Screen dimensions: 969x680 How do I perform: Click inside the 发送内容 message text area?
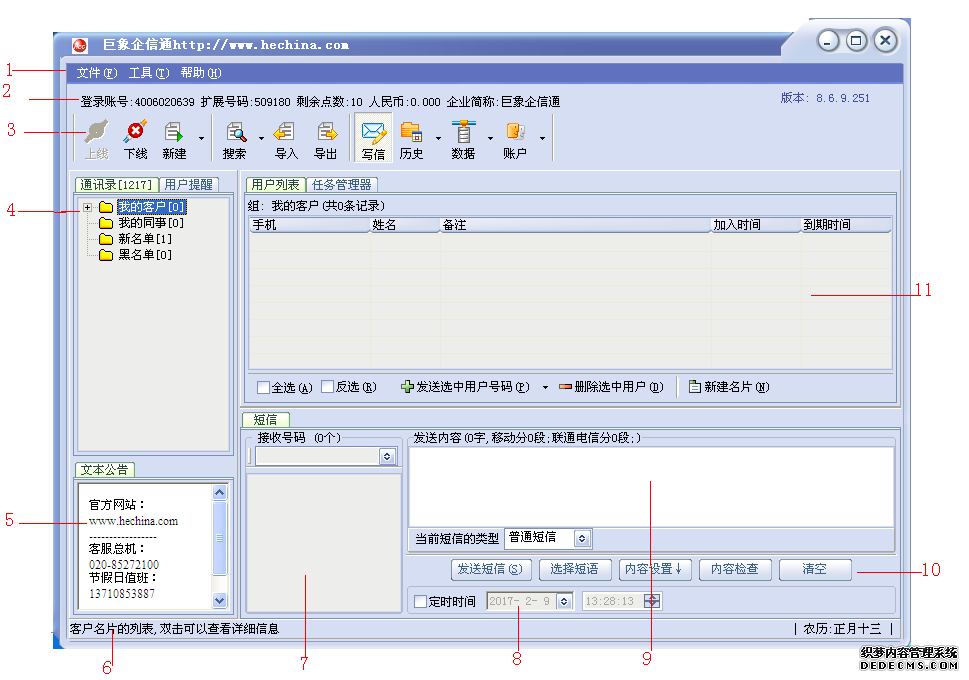point(650,485)
